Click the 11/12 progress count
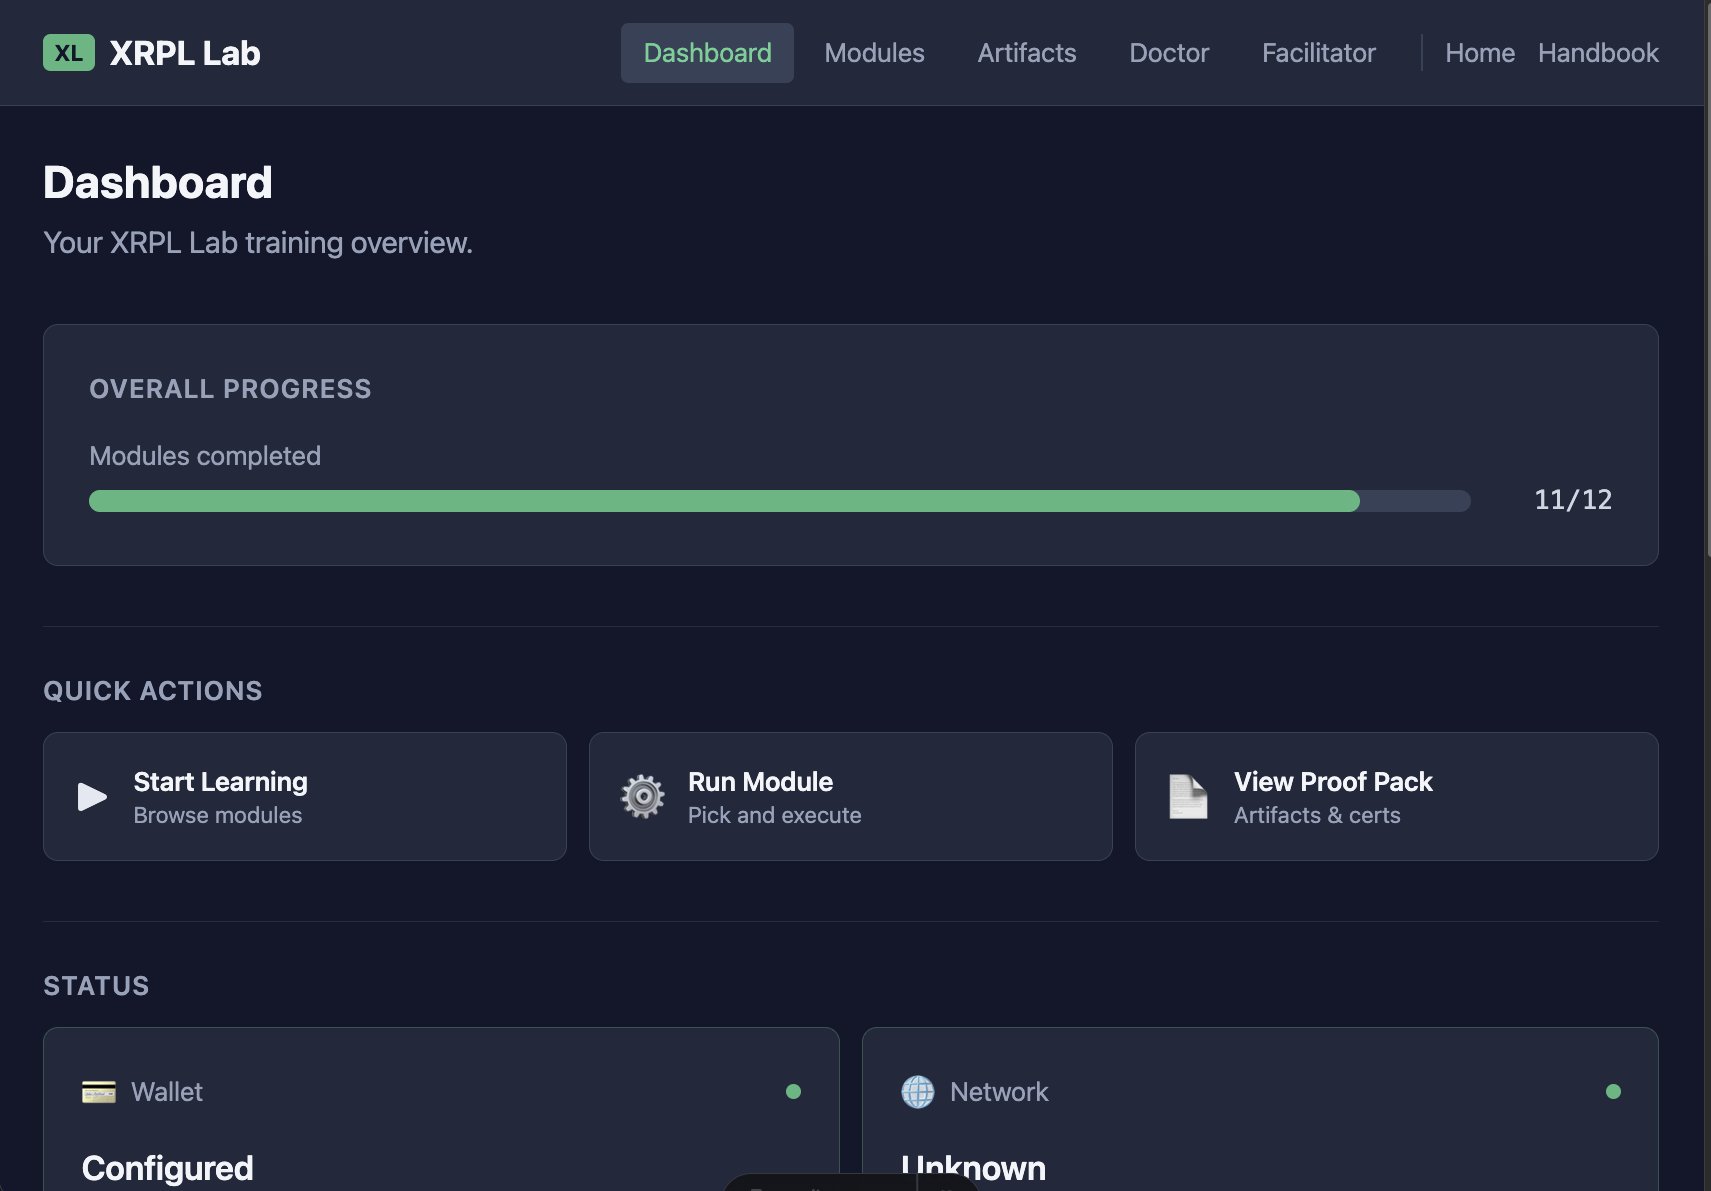 pyautogui.click(x=1573, y=500)
